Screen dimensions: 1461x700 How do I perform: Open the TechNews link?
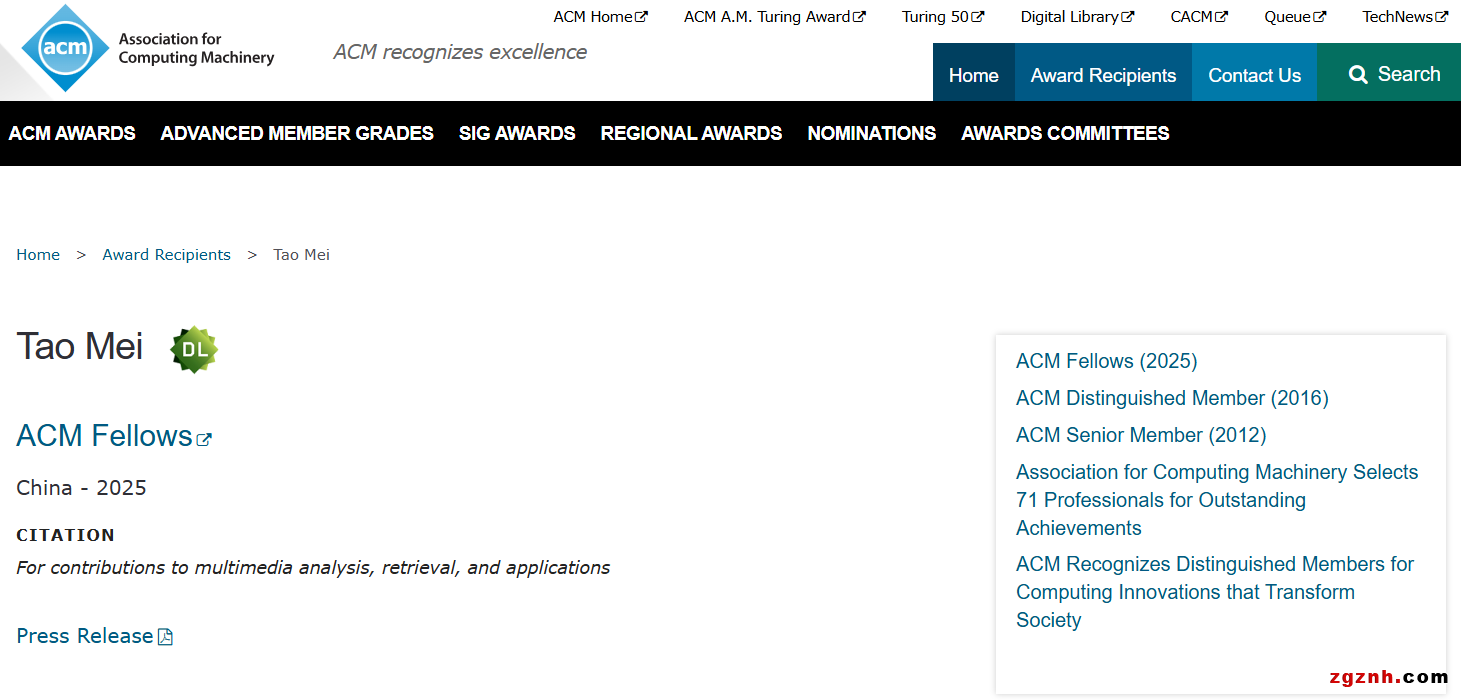point(1404,16)
